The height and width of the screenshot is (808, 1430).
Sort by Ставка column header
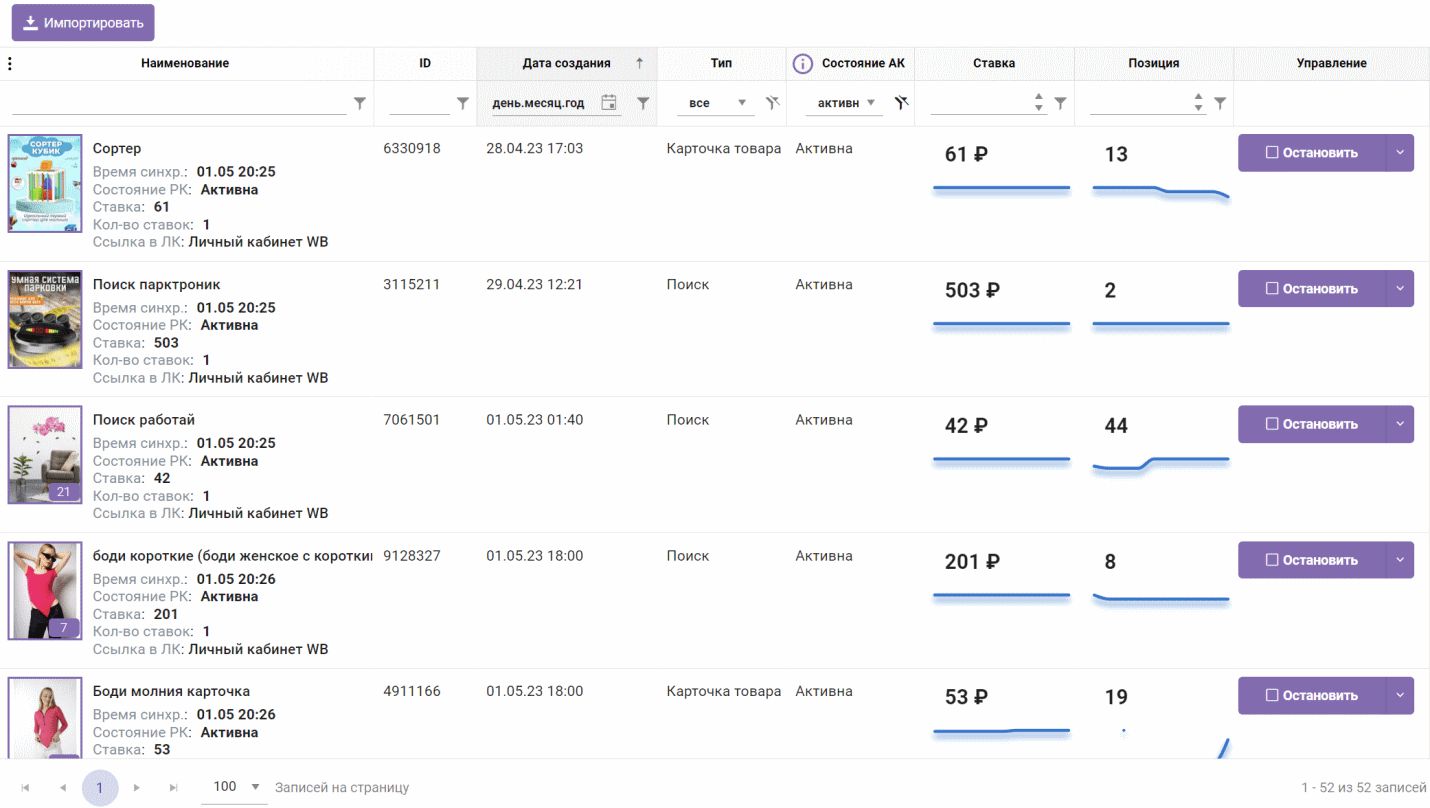(x=993, y=64)
